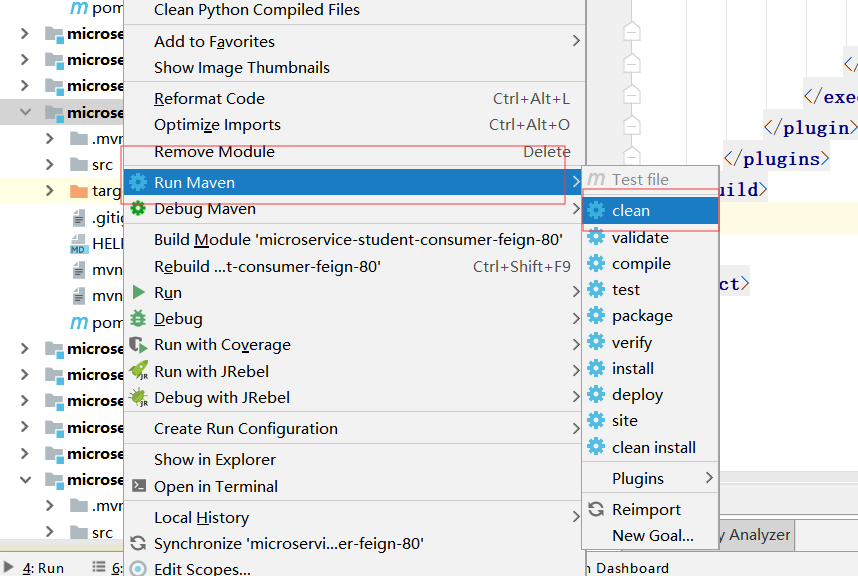
Task: Choose Remove Module menu entry
Action: coord(354,152)
